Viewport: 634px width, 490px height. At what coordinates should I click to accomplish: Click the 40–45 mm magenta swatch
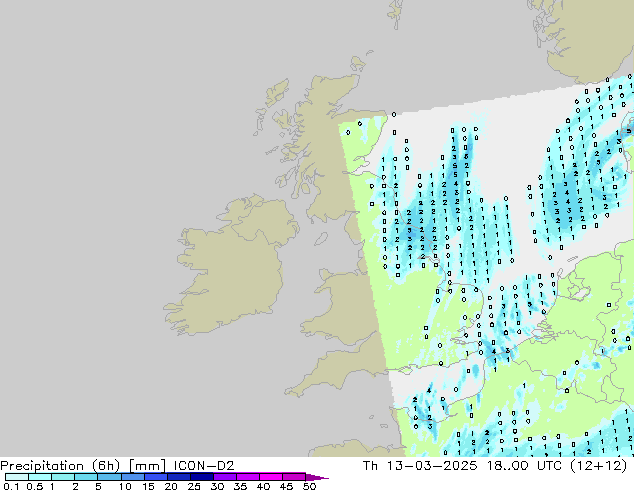click(x=271, y=477)
